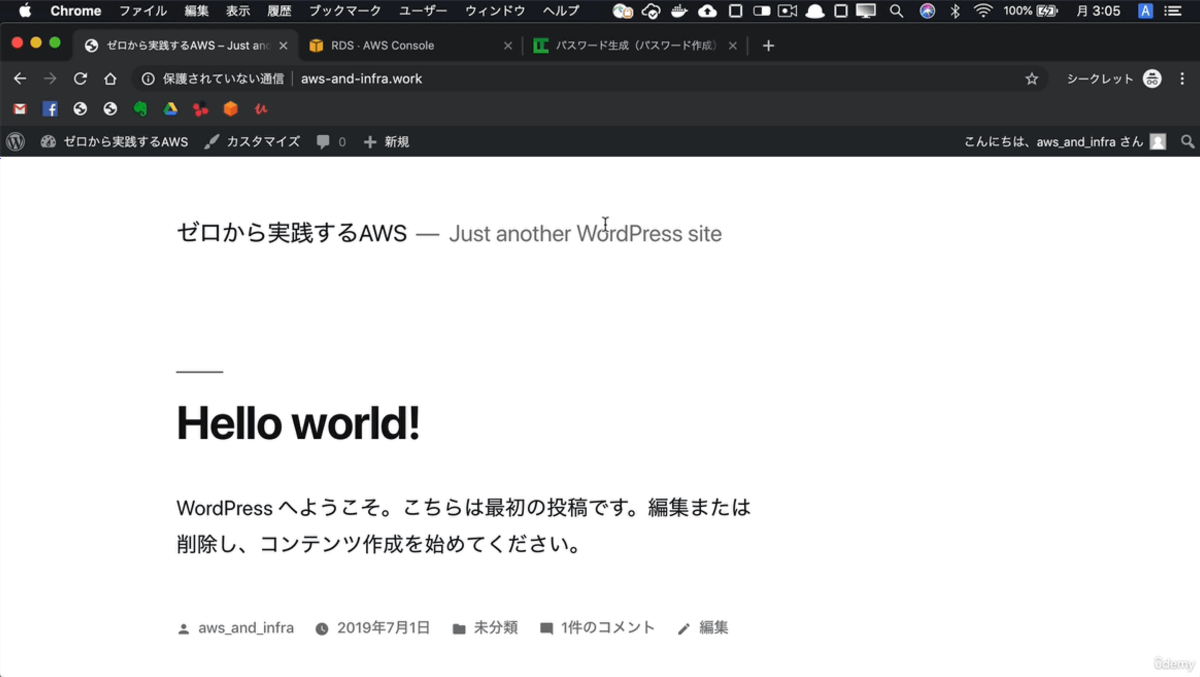The image size is (1200, 677).
Task: Open the Evernote bookmark
Action: (141, 109)
